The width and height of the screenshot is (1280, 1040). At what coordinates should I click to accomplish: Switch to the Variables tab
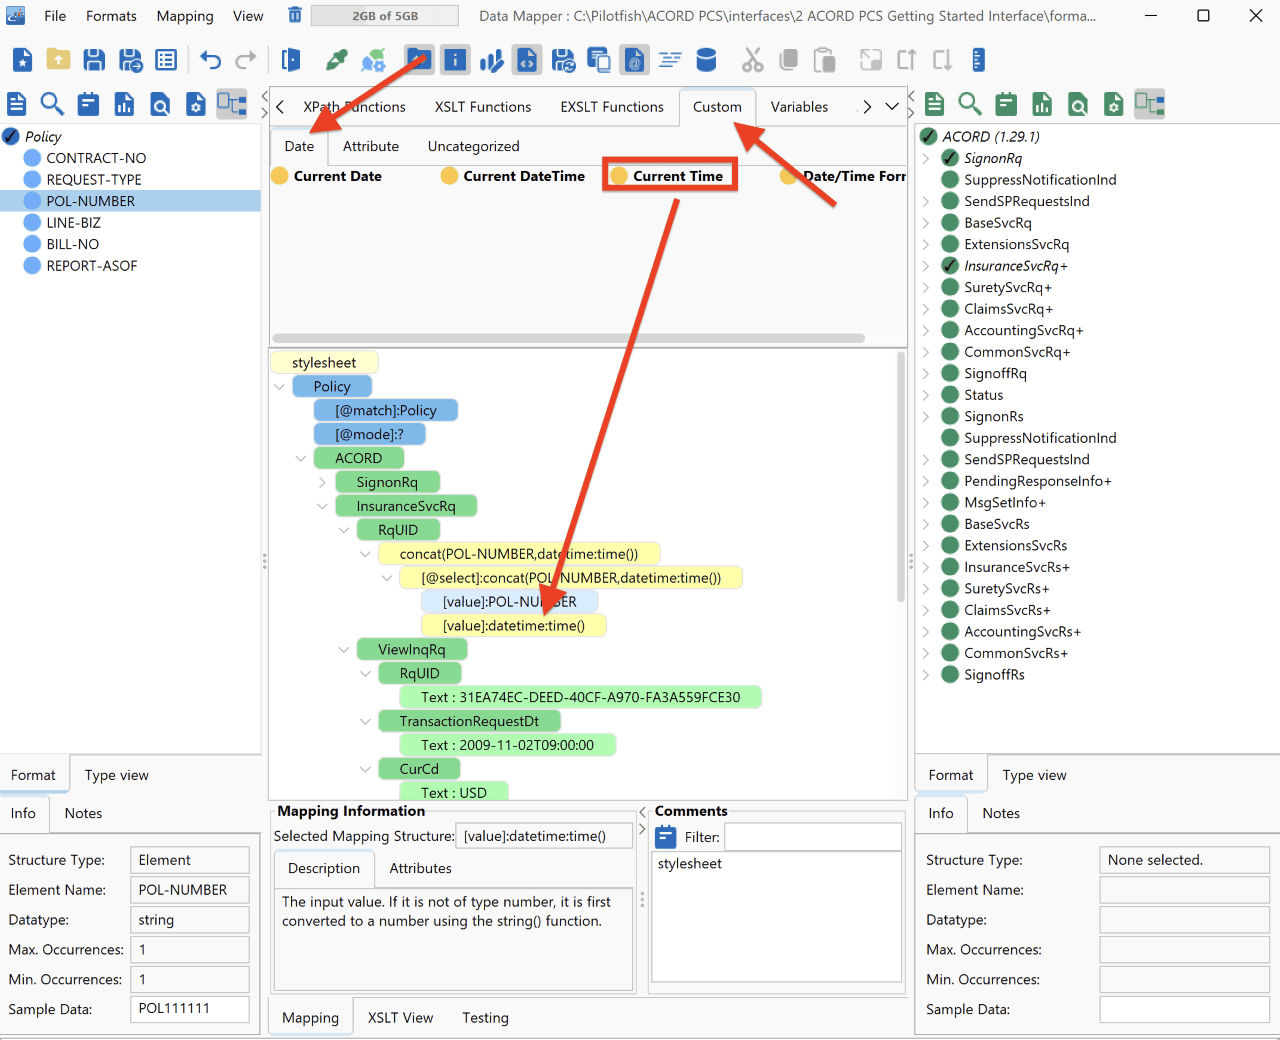point(799,107)
